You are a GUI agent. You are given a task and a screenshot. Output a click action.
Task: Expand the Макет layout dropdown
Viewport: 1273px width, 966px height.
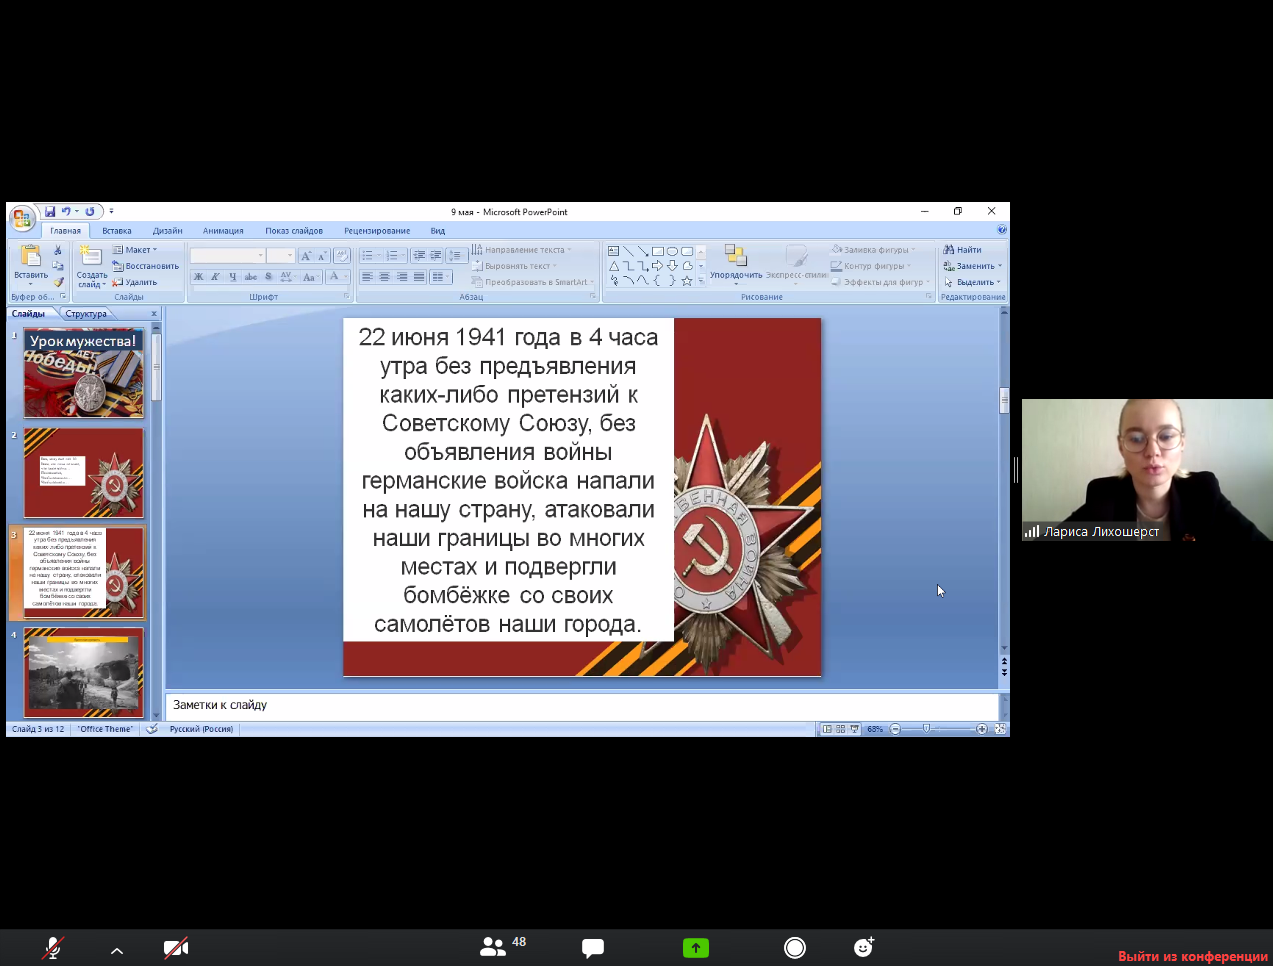136,250
